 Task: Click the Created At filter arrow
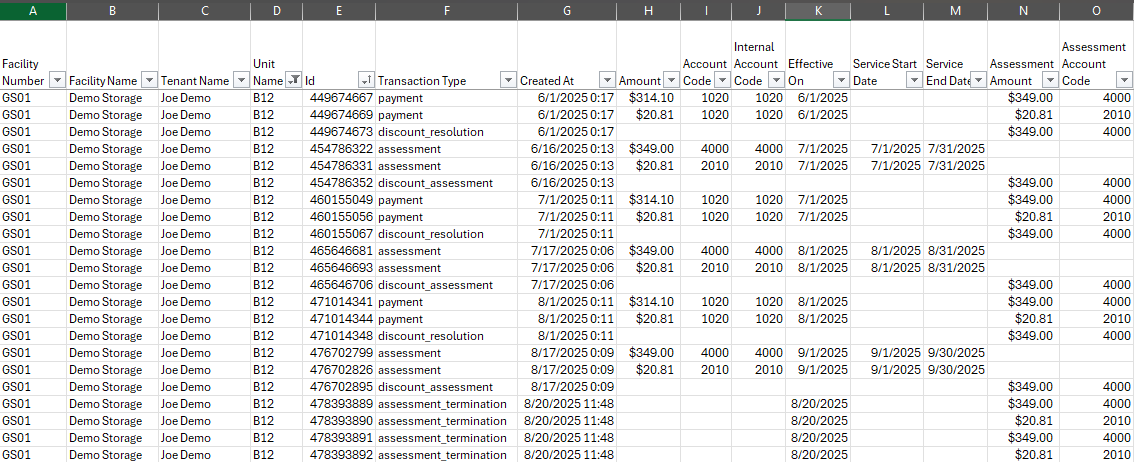coord(607,81)
